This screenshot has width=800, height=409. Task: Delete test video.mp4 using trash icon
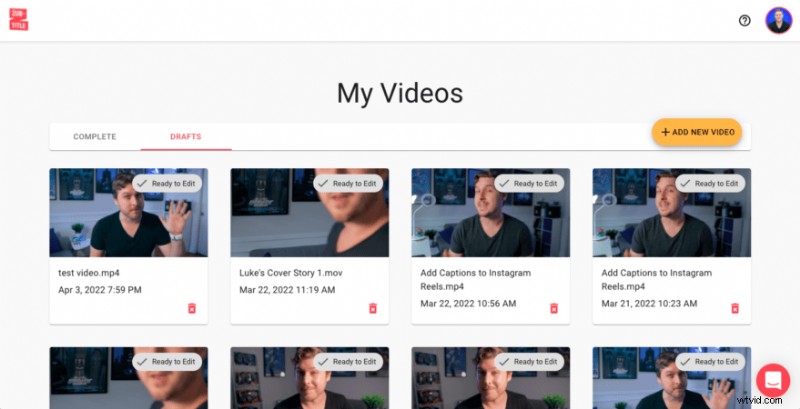[x=192, y=309]
